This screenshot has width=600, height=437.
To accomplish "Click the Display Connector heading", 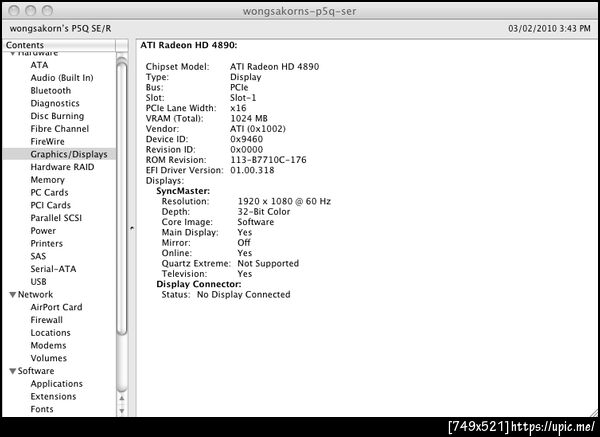I will (199, 284).
